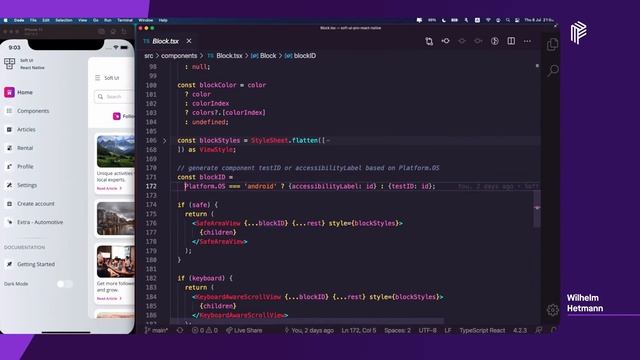Open the Terminal menu
This screenshot has width=640, height=360.
point(125,20)
